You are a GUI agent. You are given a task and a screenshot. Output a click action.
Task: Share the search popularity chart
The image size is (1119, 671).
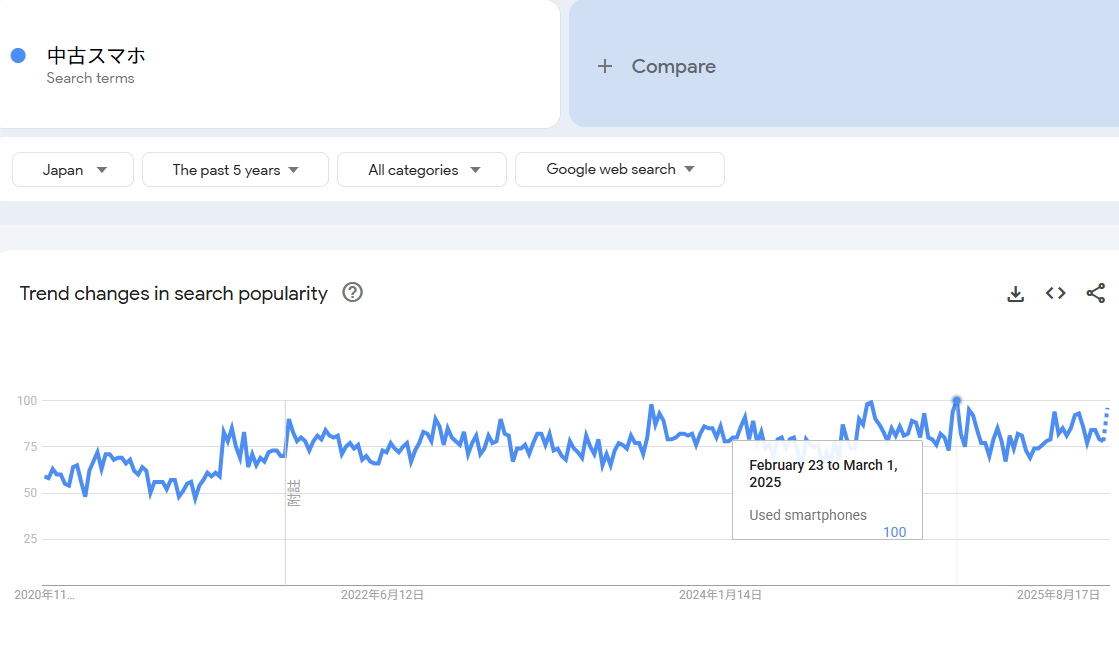[x=1096, y=293]
